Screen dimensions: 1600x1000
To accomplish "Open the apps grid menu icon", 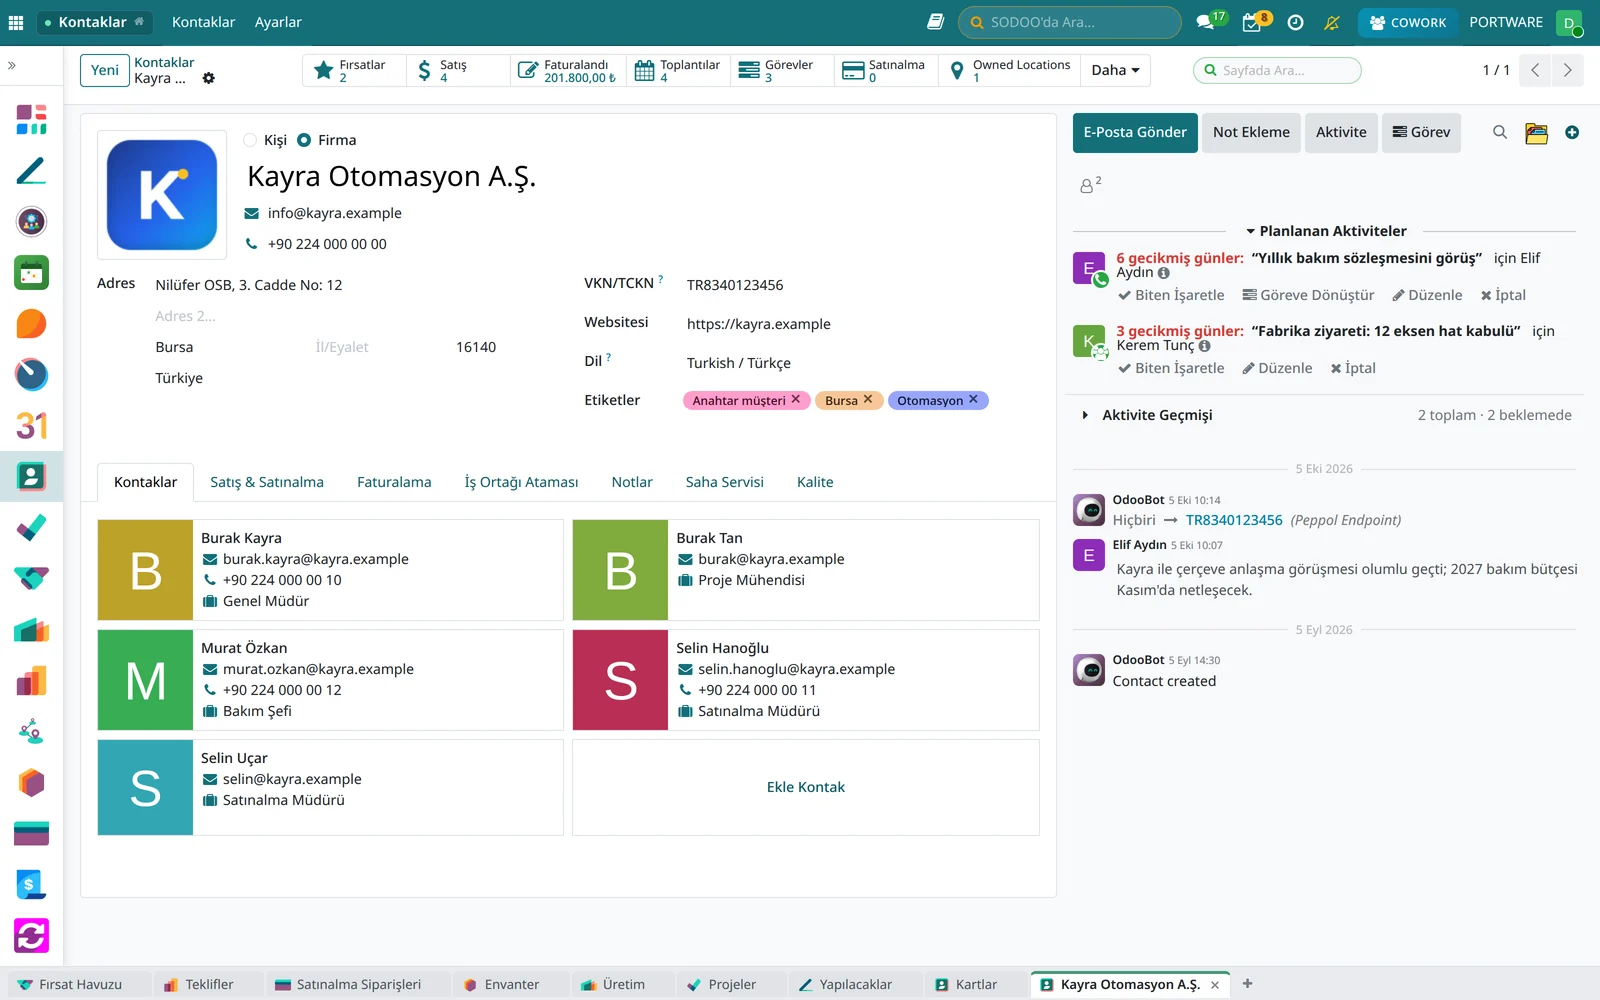I will coord(16,22).
